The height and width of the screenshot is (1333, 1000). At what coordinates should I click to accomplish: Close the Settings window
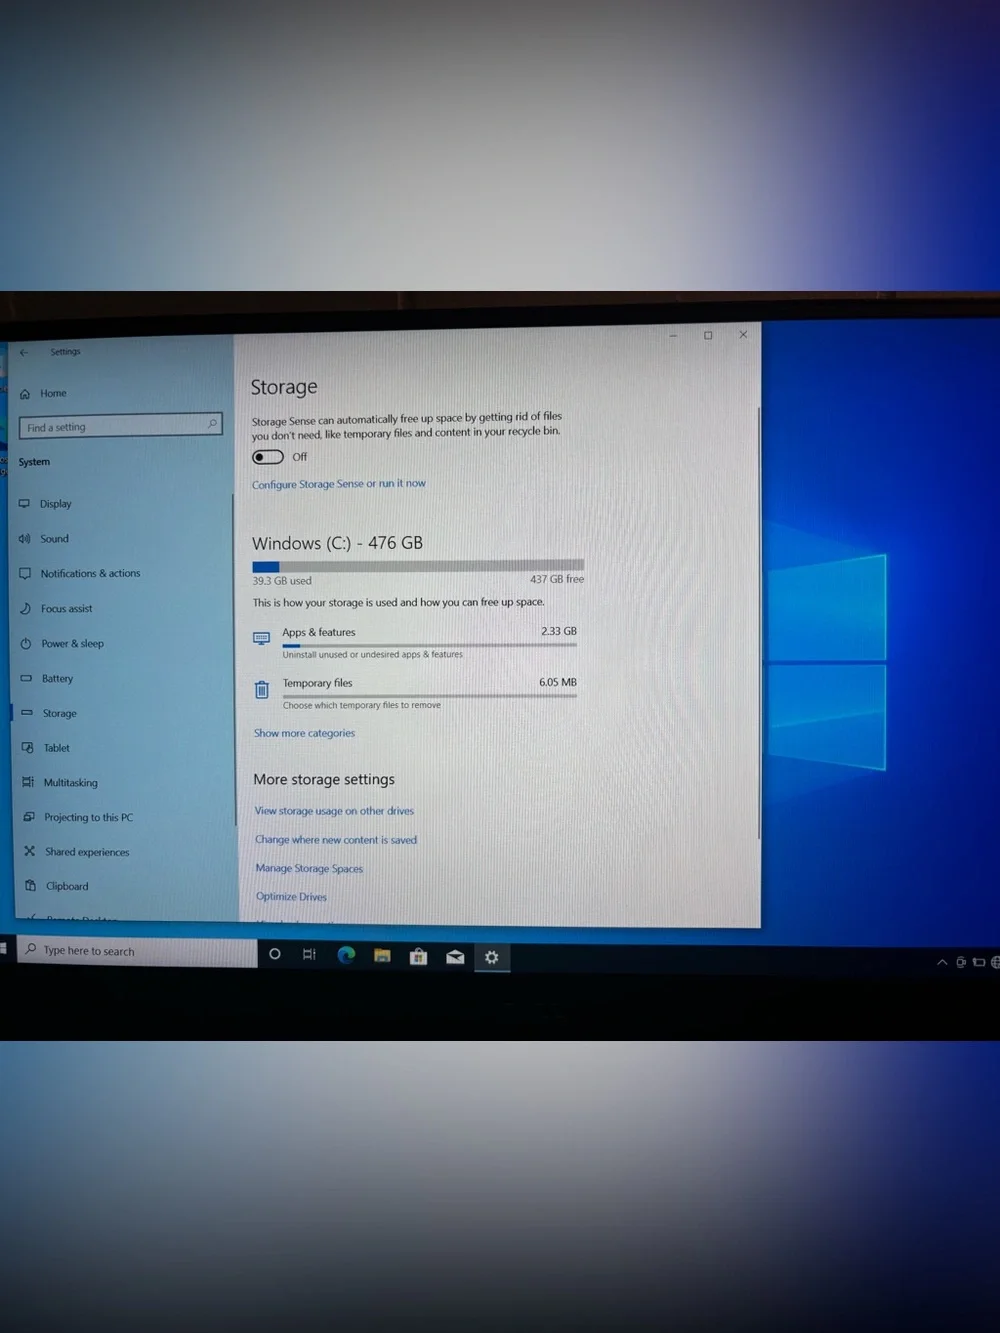[743, 335]
